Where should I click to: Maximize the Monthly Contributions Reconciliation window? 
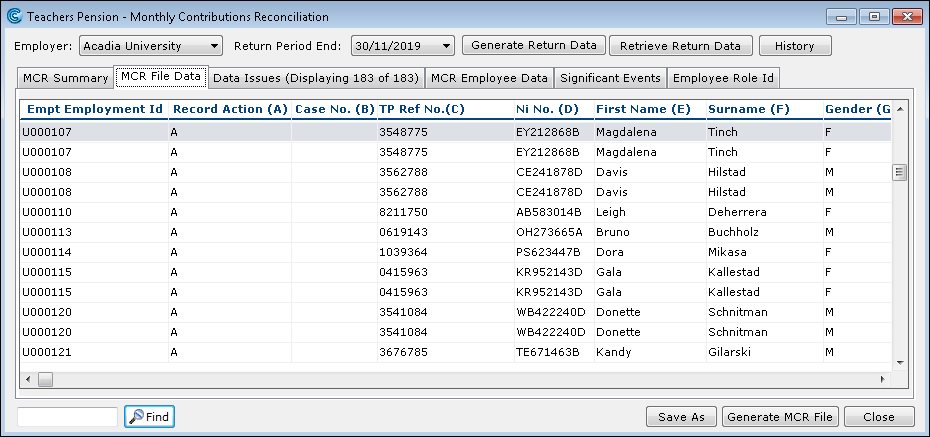[875, 17]
